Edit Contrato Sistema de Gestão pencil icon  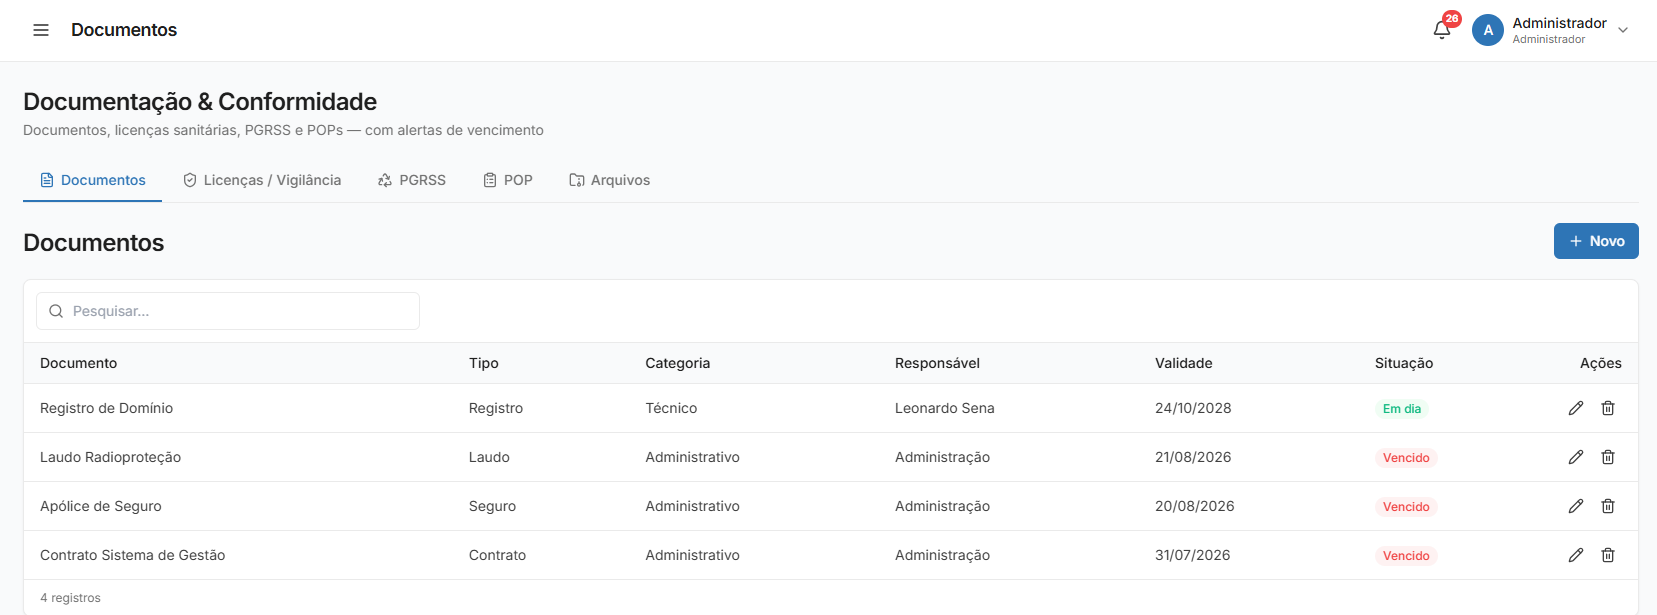pyautogui.click(x=1576, y=555)
